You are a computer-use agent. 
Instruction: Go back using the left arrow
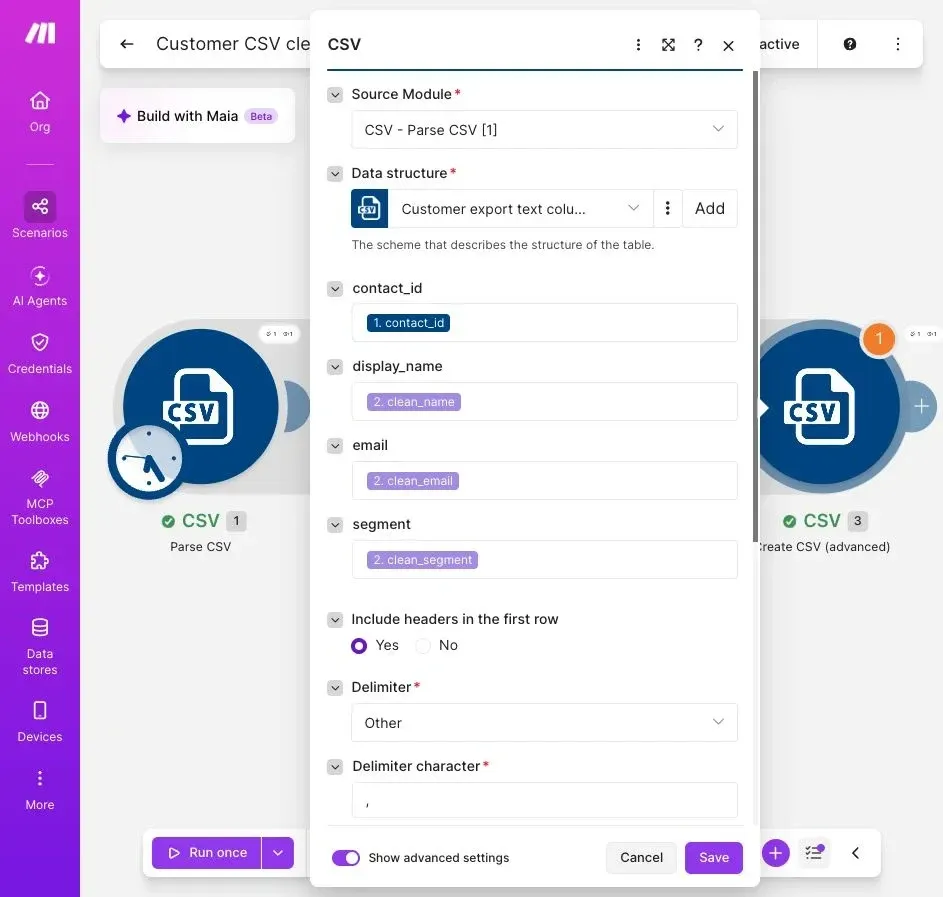pyautogui.click(x=126, y=44)
